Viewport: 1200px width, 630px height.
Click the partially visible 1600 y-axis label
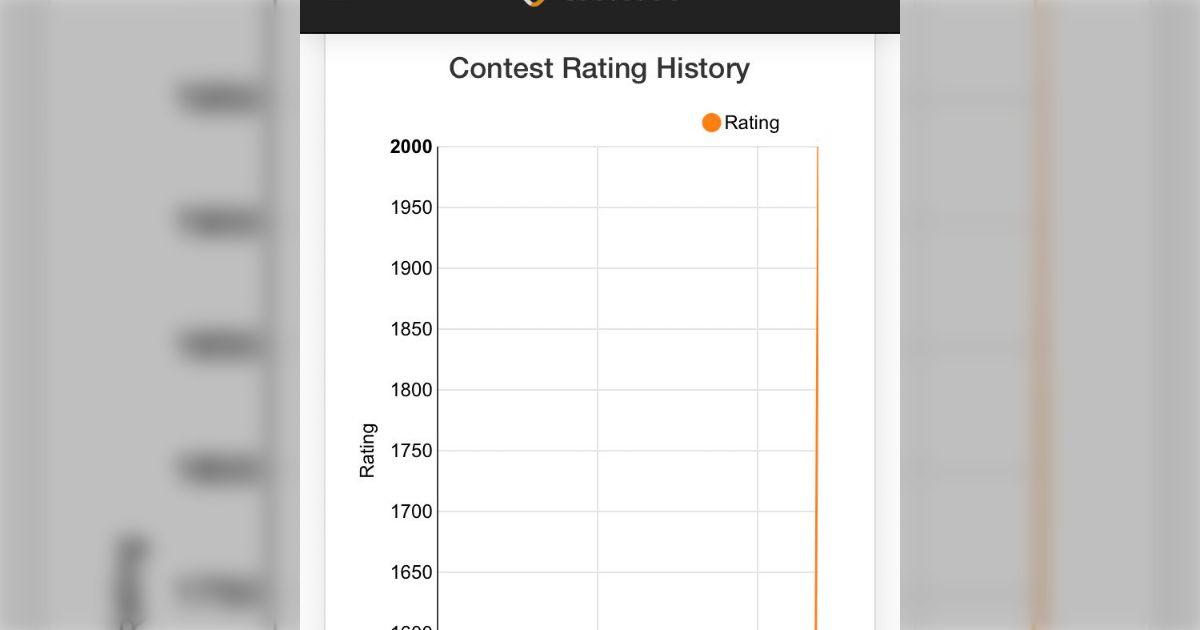click(x=411, y=626)
